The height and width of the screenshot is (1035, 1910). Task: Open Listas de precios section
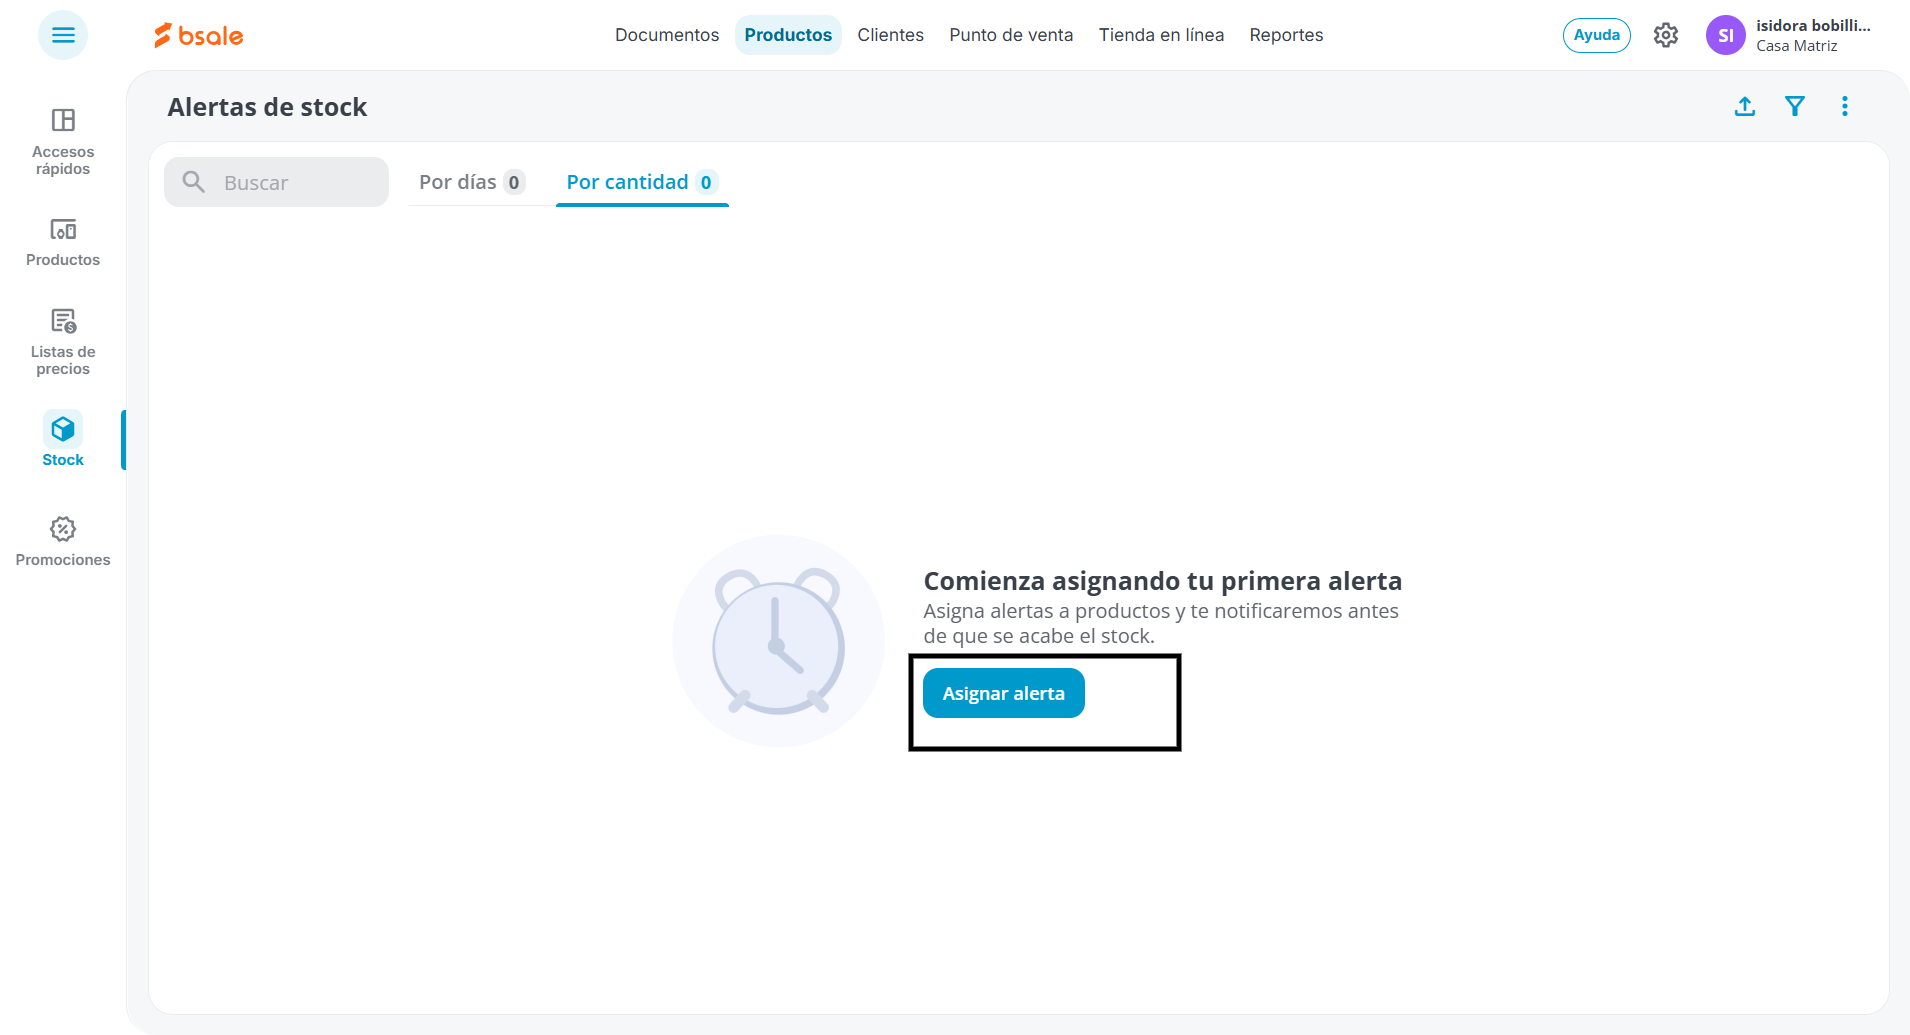pyautogui.click(x=63, y=342)
